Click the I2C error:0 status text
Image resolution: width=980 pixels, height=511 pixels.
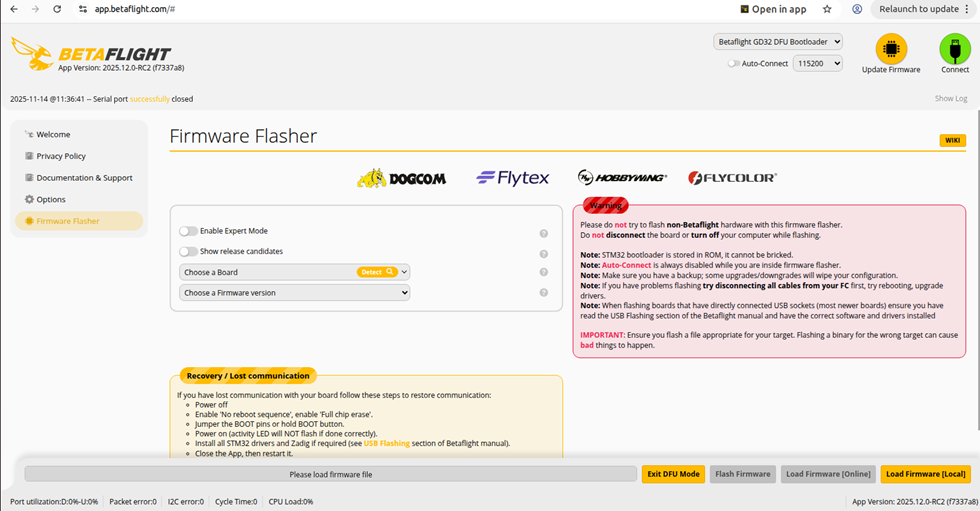[186, 502]
